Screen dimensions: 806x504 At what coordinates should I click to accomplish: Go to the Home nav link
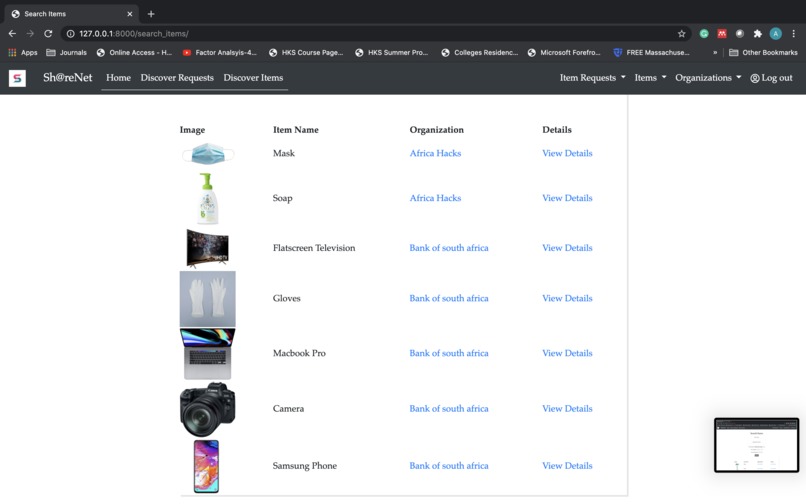118,78
